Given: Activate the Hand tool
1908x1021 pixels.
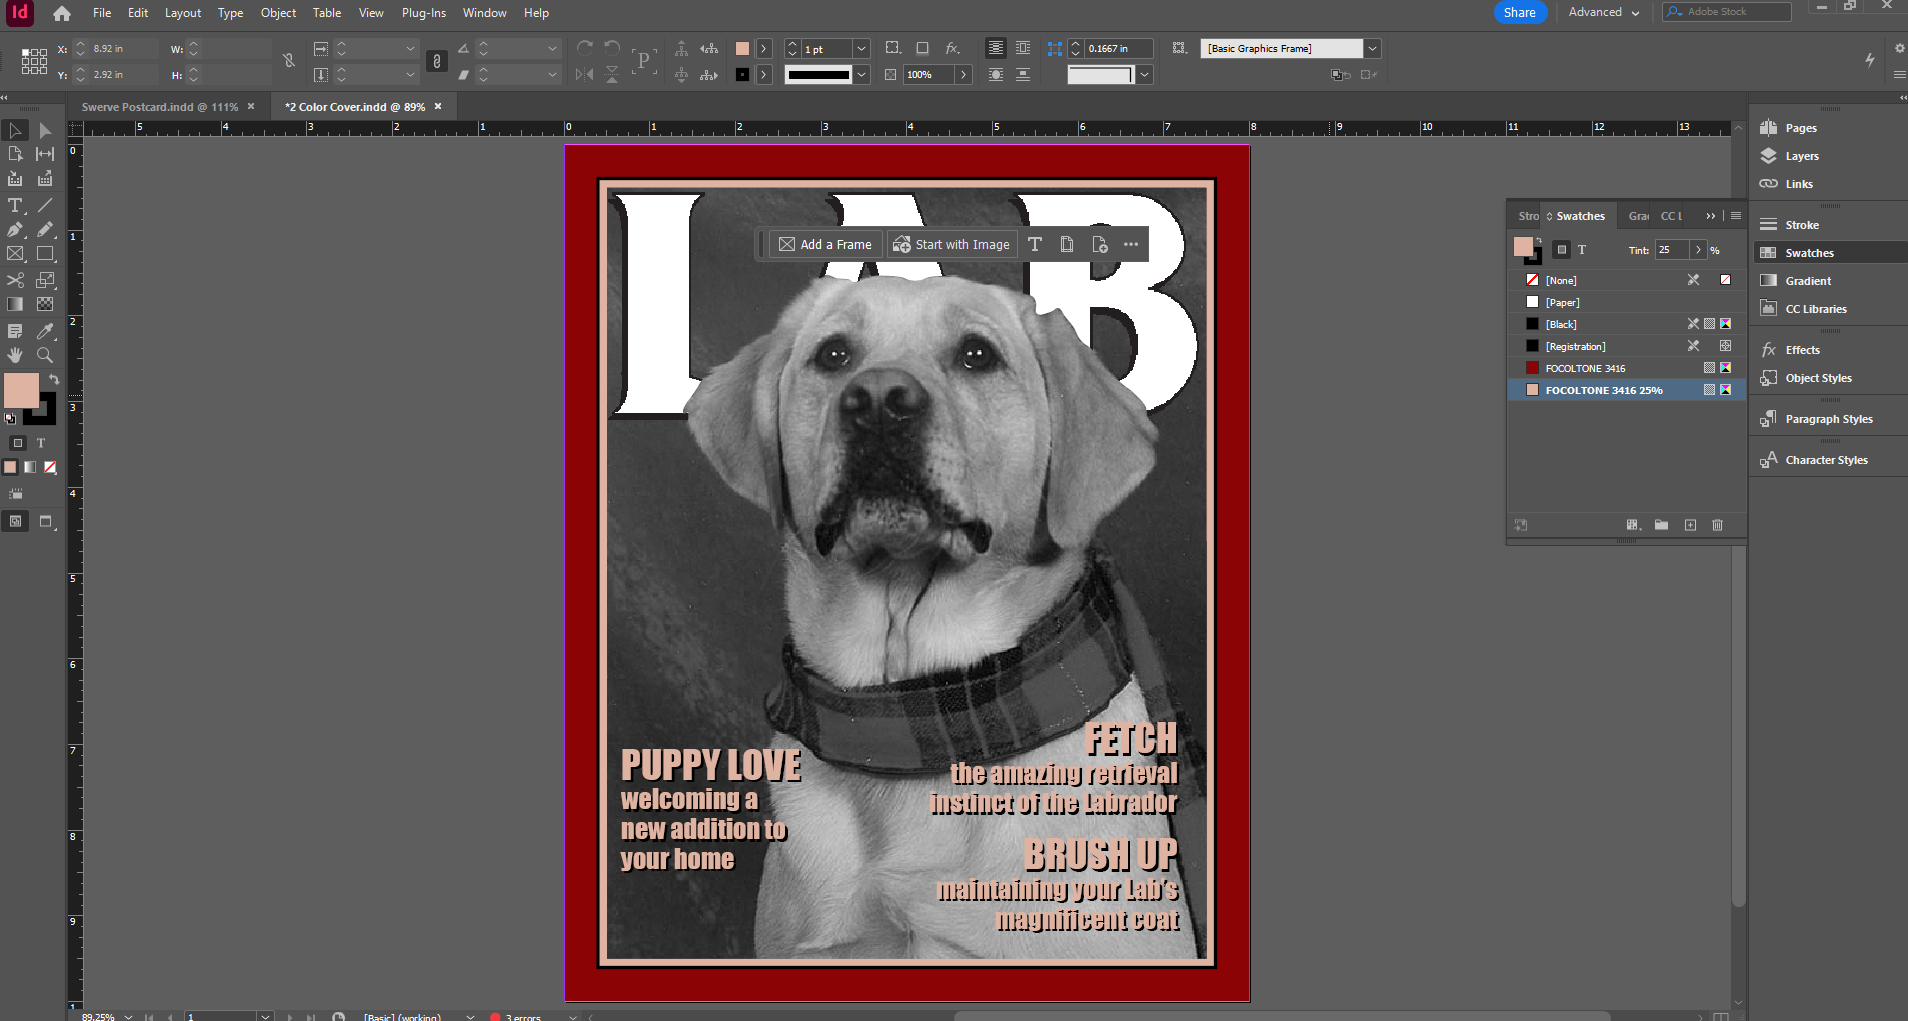Looking at the screenshot, I should pos(15,355).
